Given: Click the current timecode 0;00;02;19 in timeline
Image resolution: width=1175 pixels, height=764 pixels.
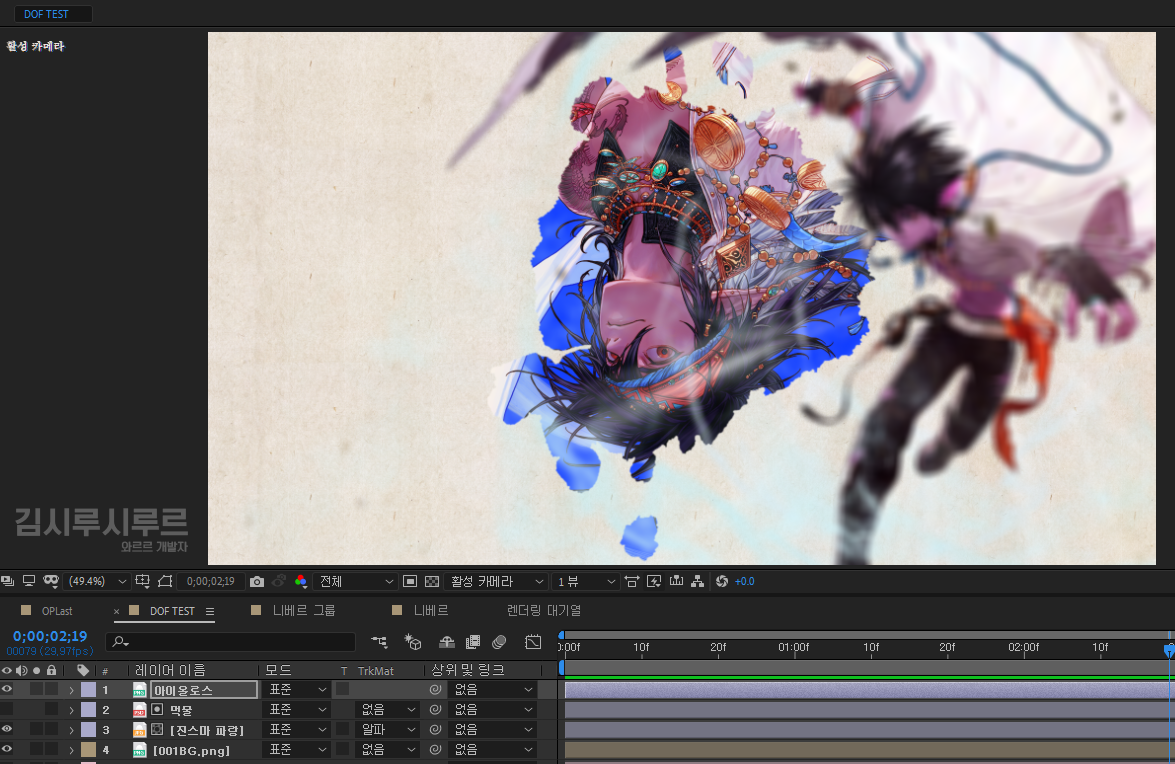Looking at the screenshot, I should coord(50,636).
